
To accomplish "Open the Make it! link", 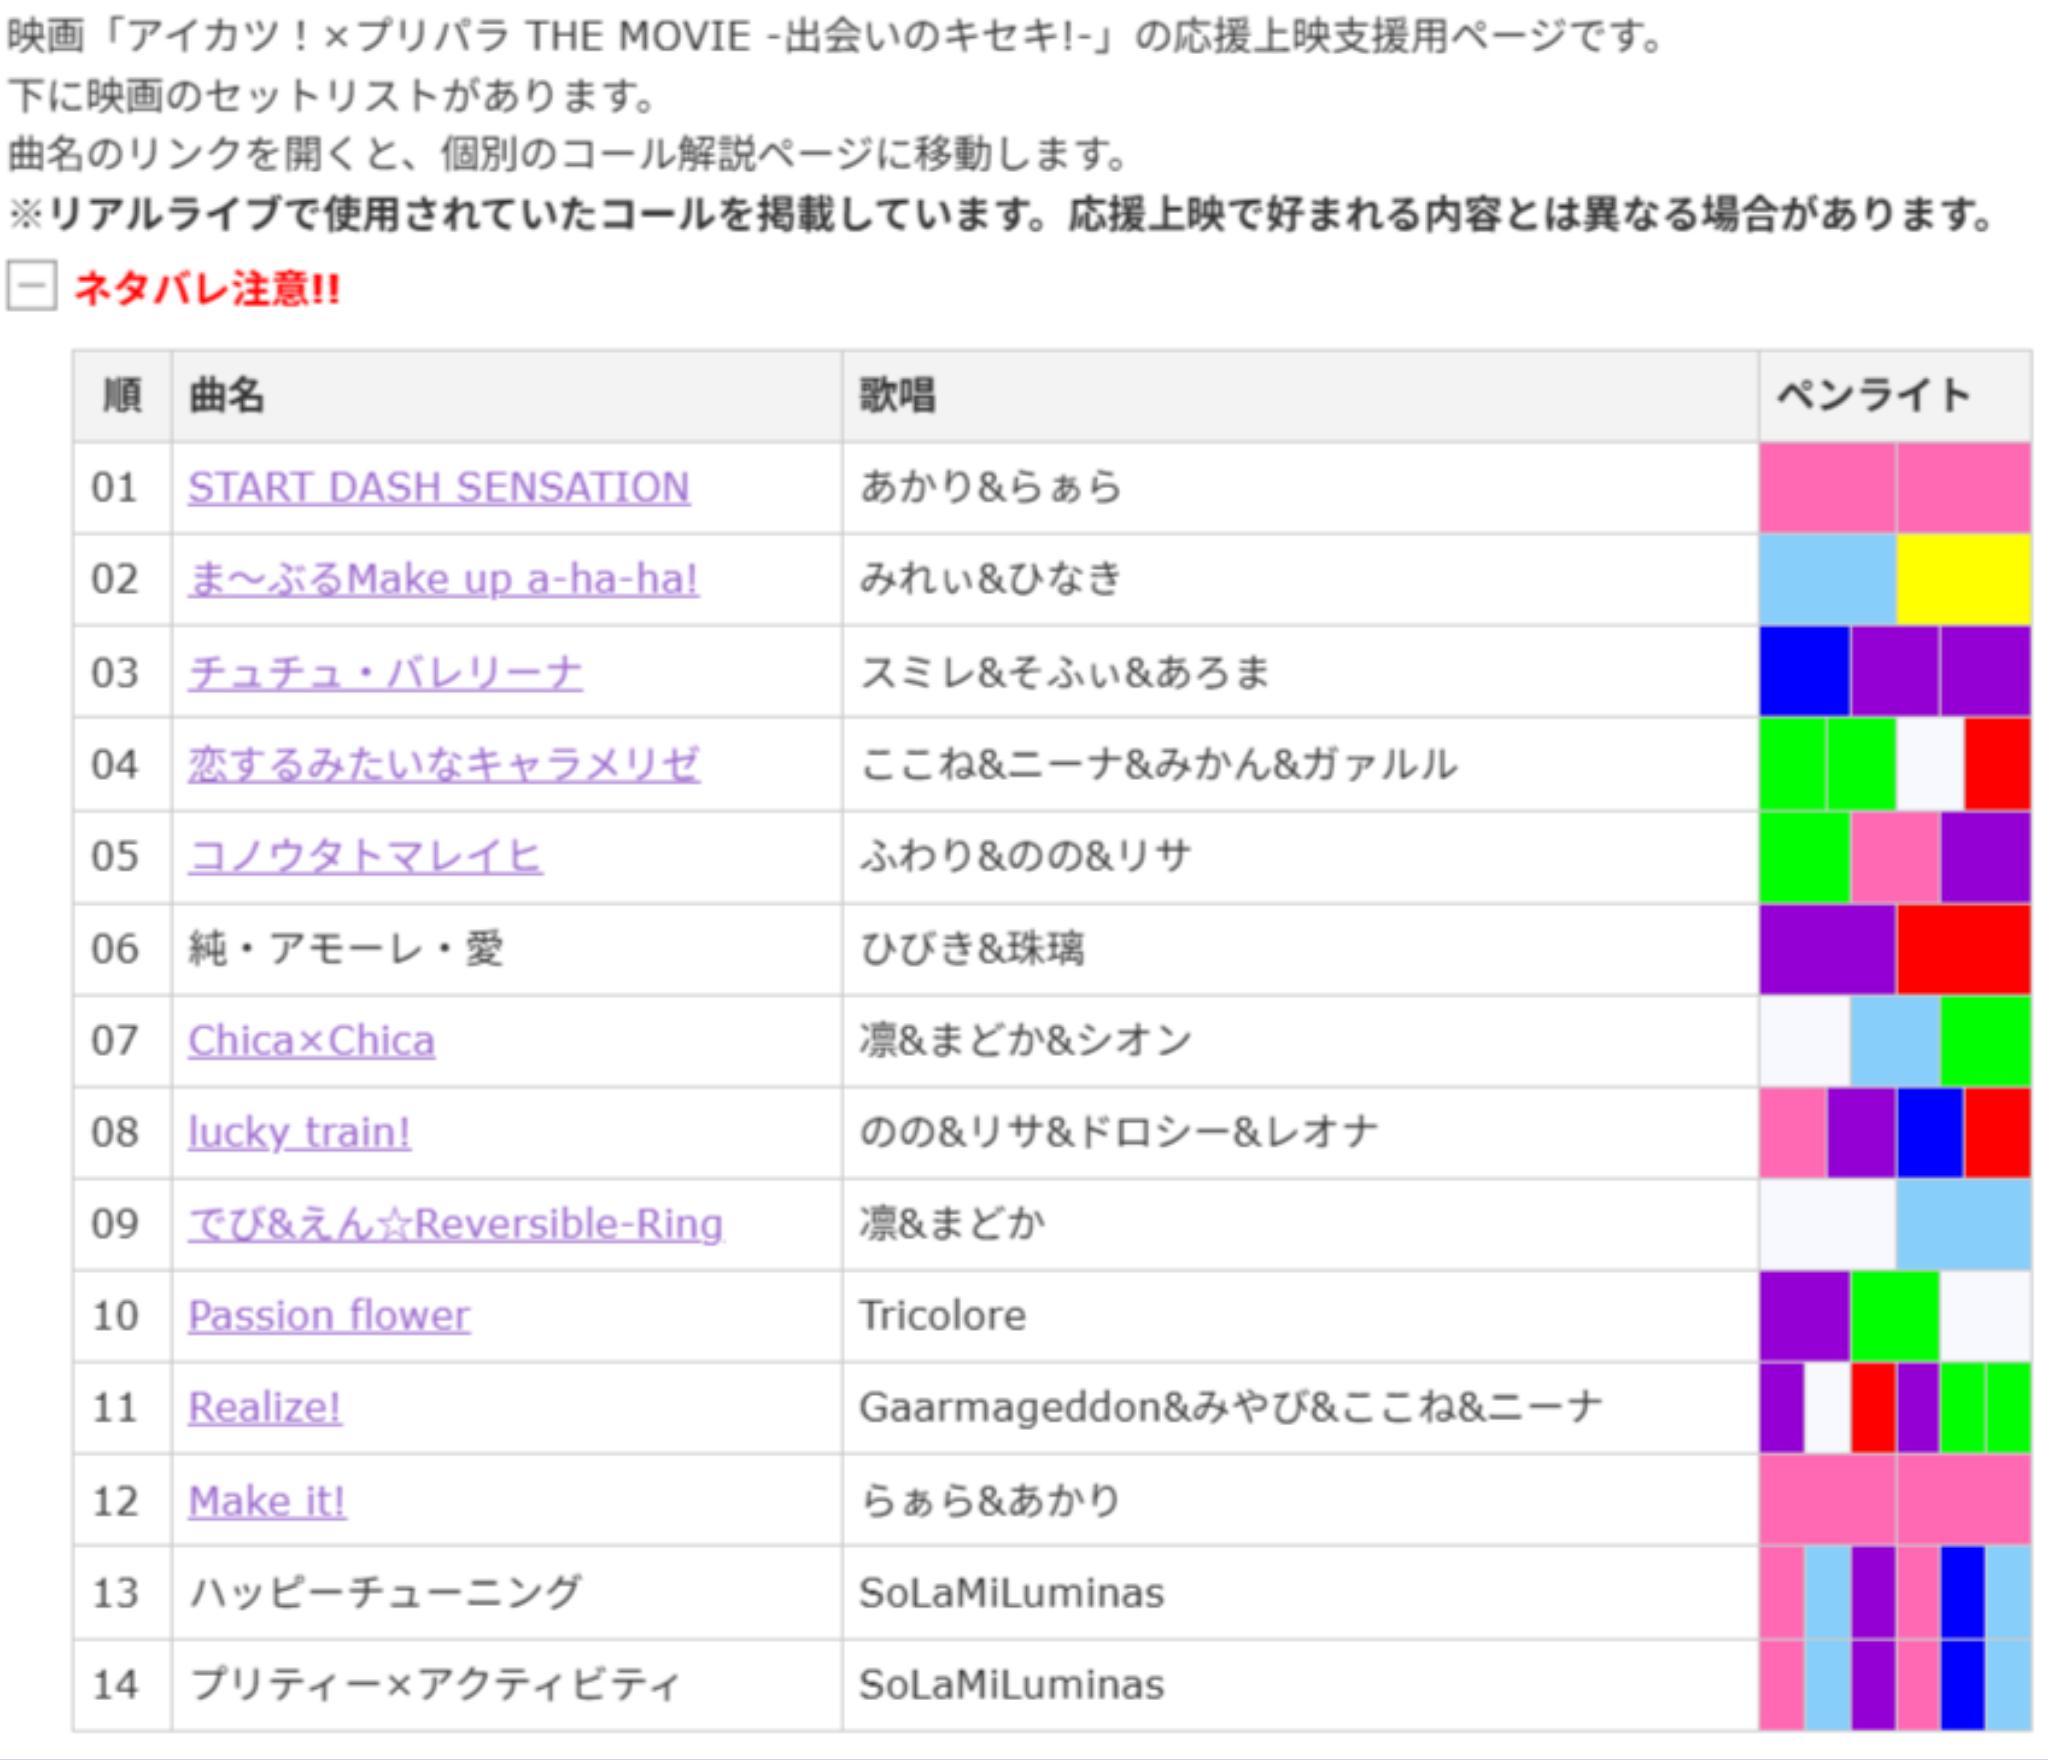I will tap(267, 1501).
